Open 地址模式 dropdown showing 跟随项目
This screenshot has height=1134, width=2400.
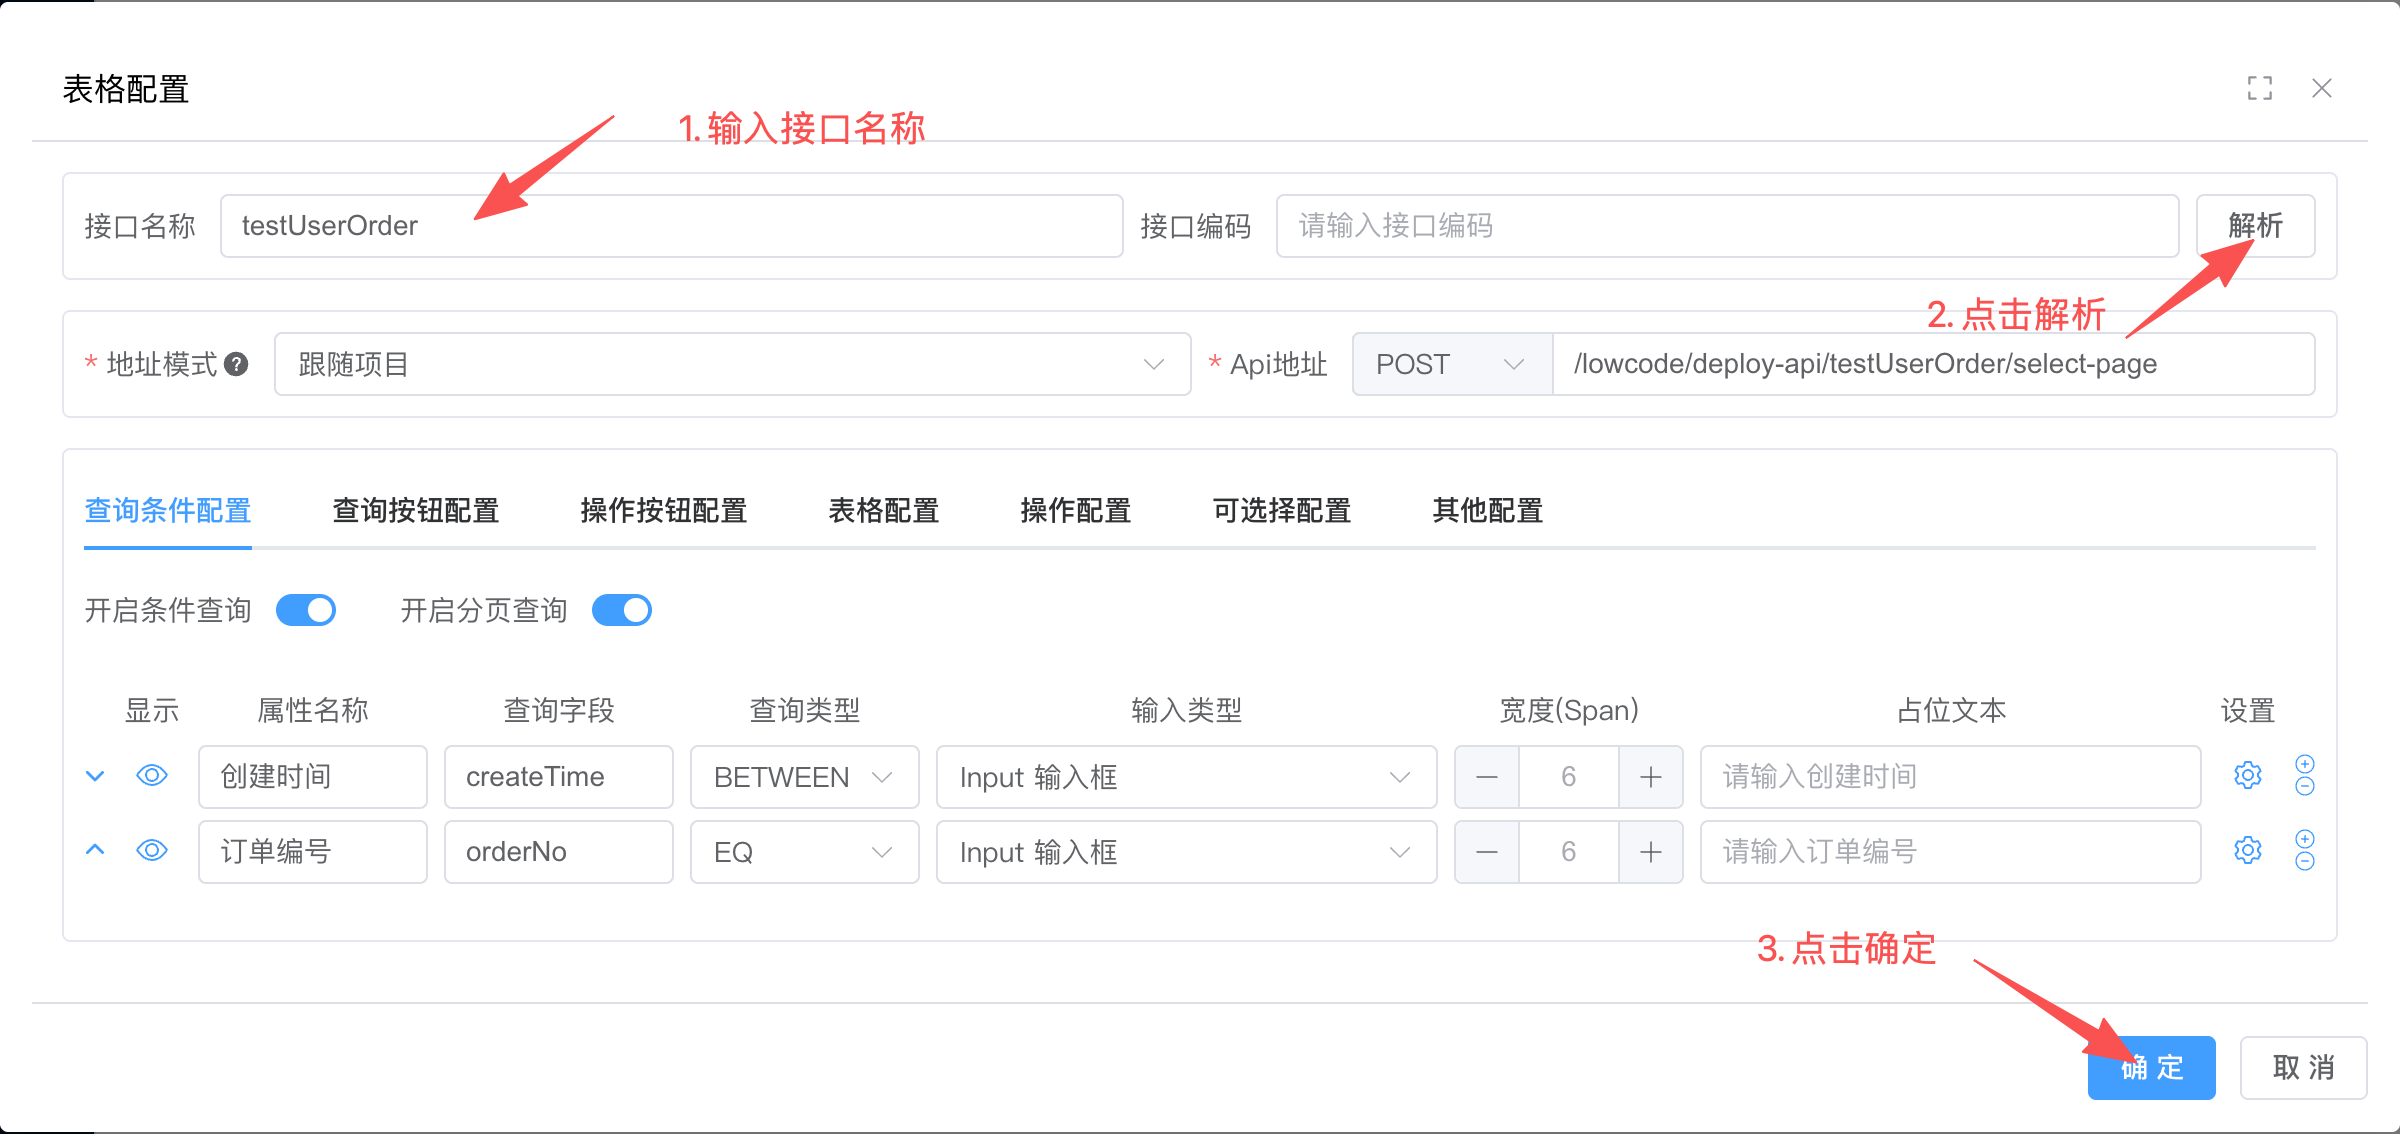pyautogui.click(x=732, y=364)
